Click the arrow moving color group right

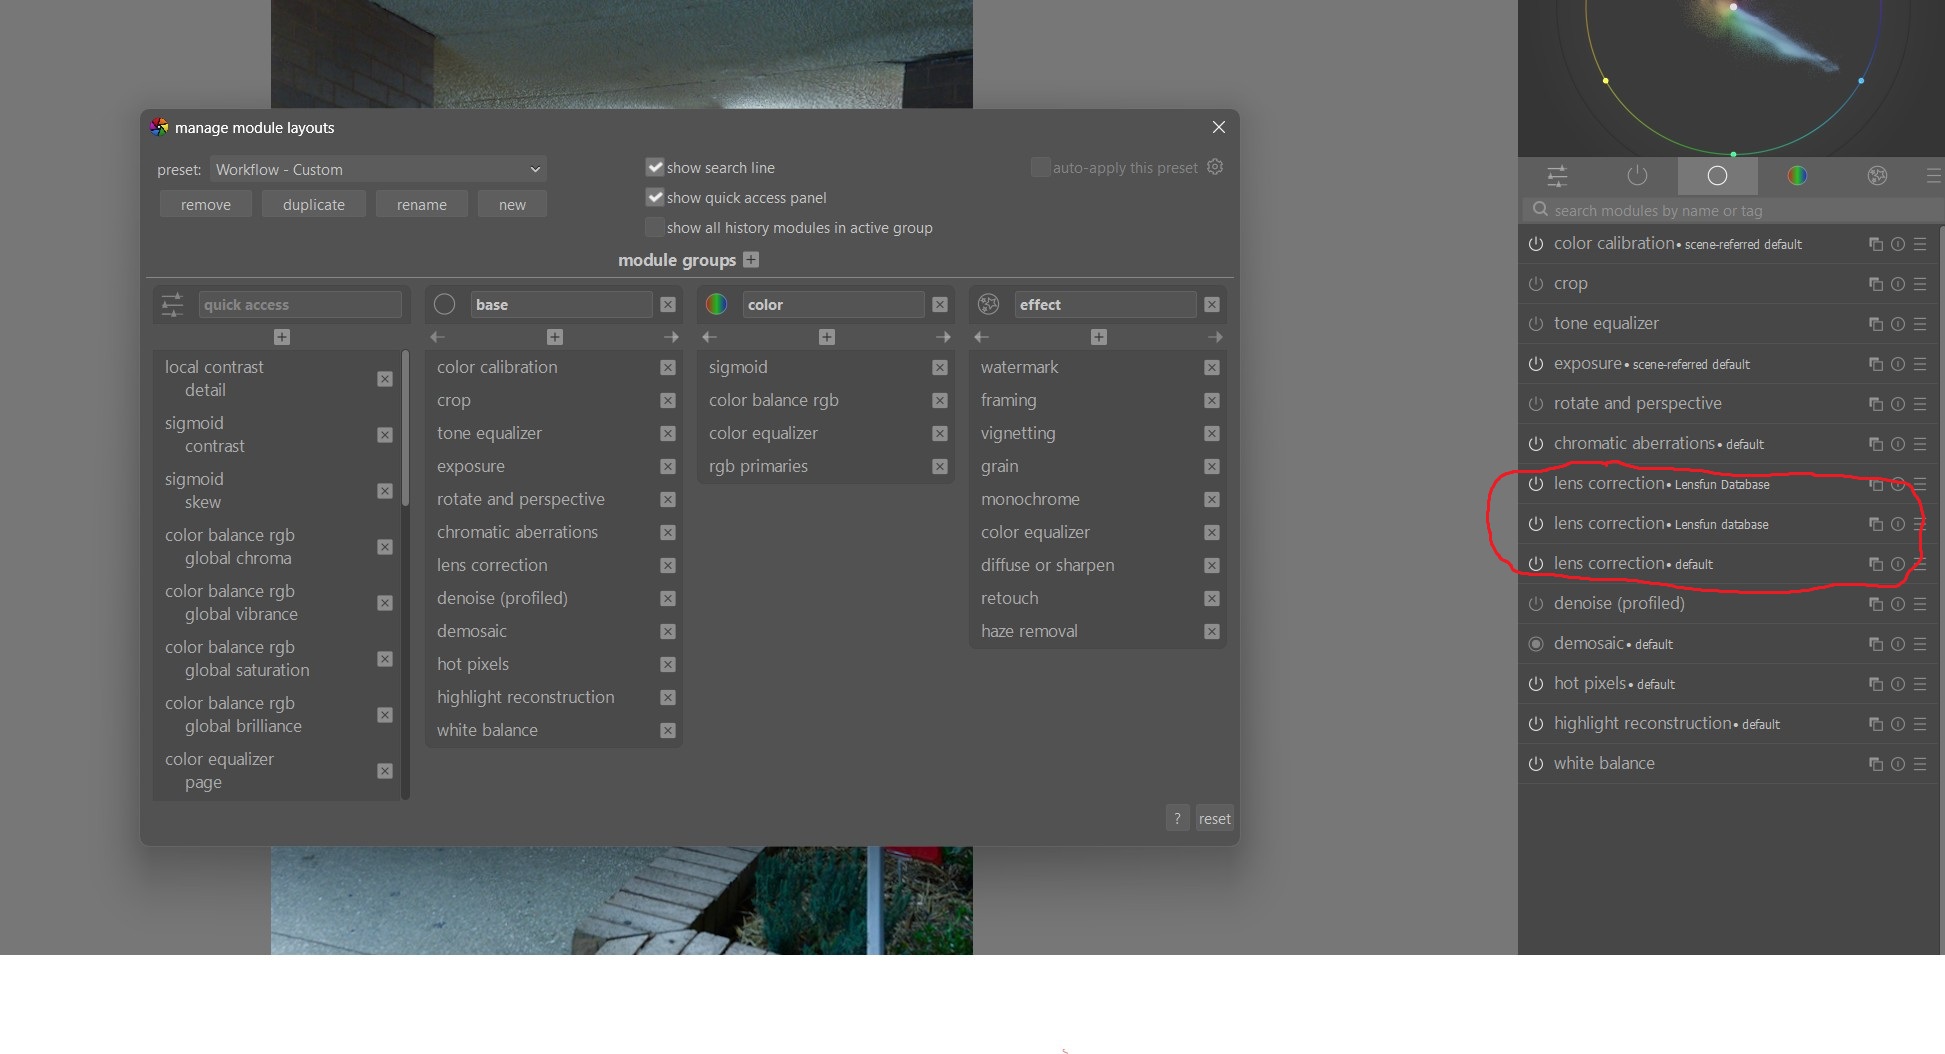click(x=941, y=337)
